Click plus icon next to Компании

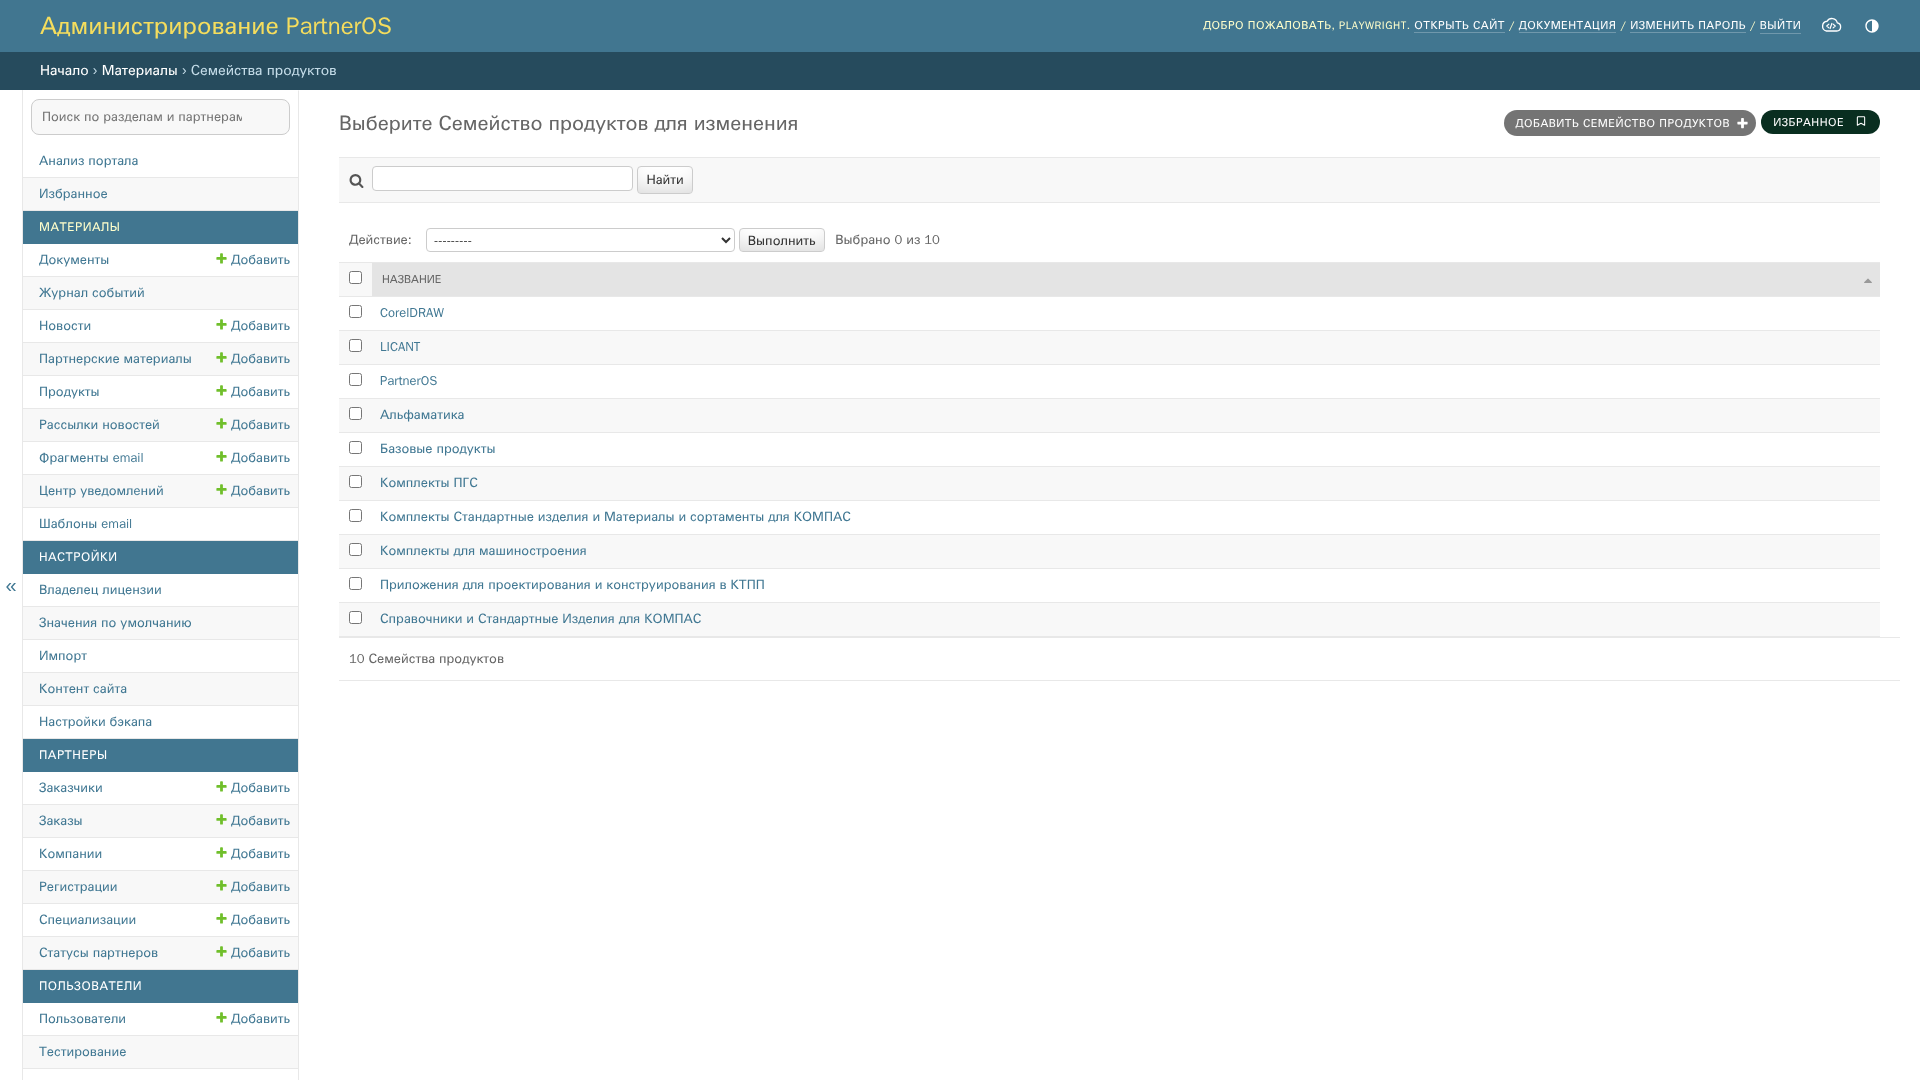coord(221,853)
